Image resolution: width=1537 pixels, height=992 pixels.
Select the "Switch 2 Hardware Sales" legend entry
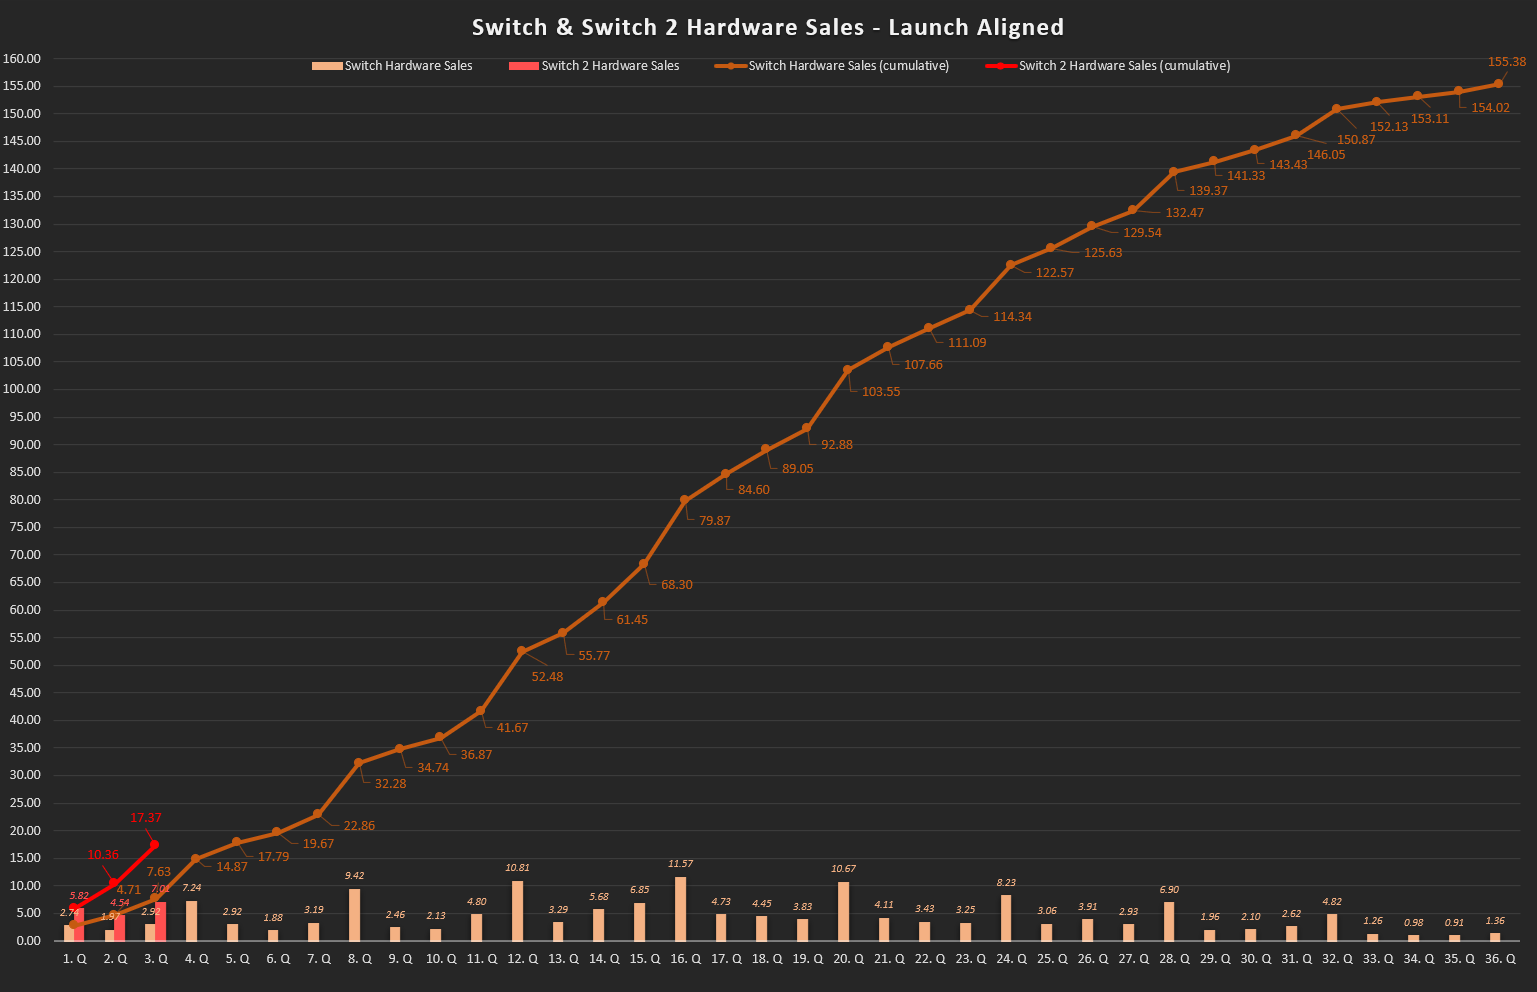pos(594,66)
